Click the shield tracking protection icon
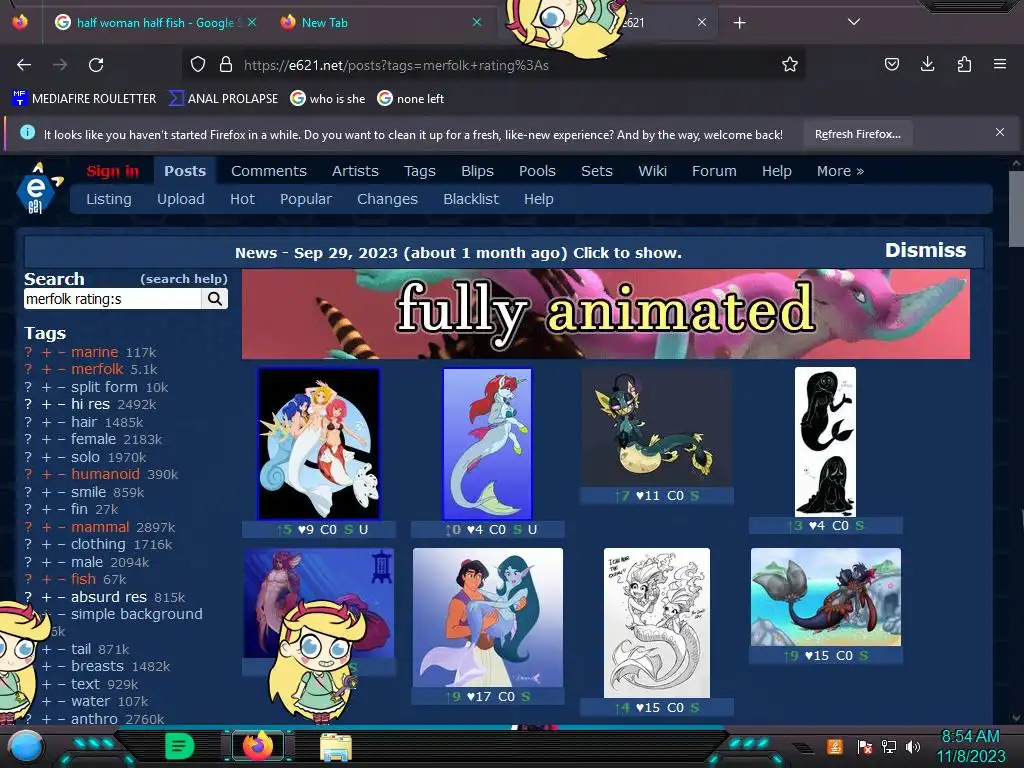Screen dimensions: 1024x768 coord(198,64)
